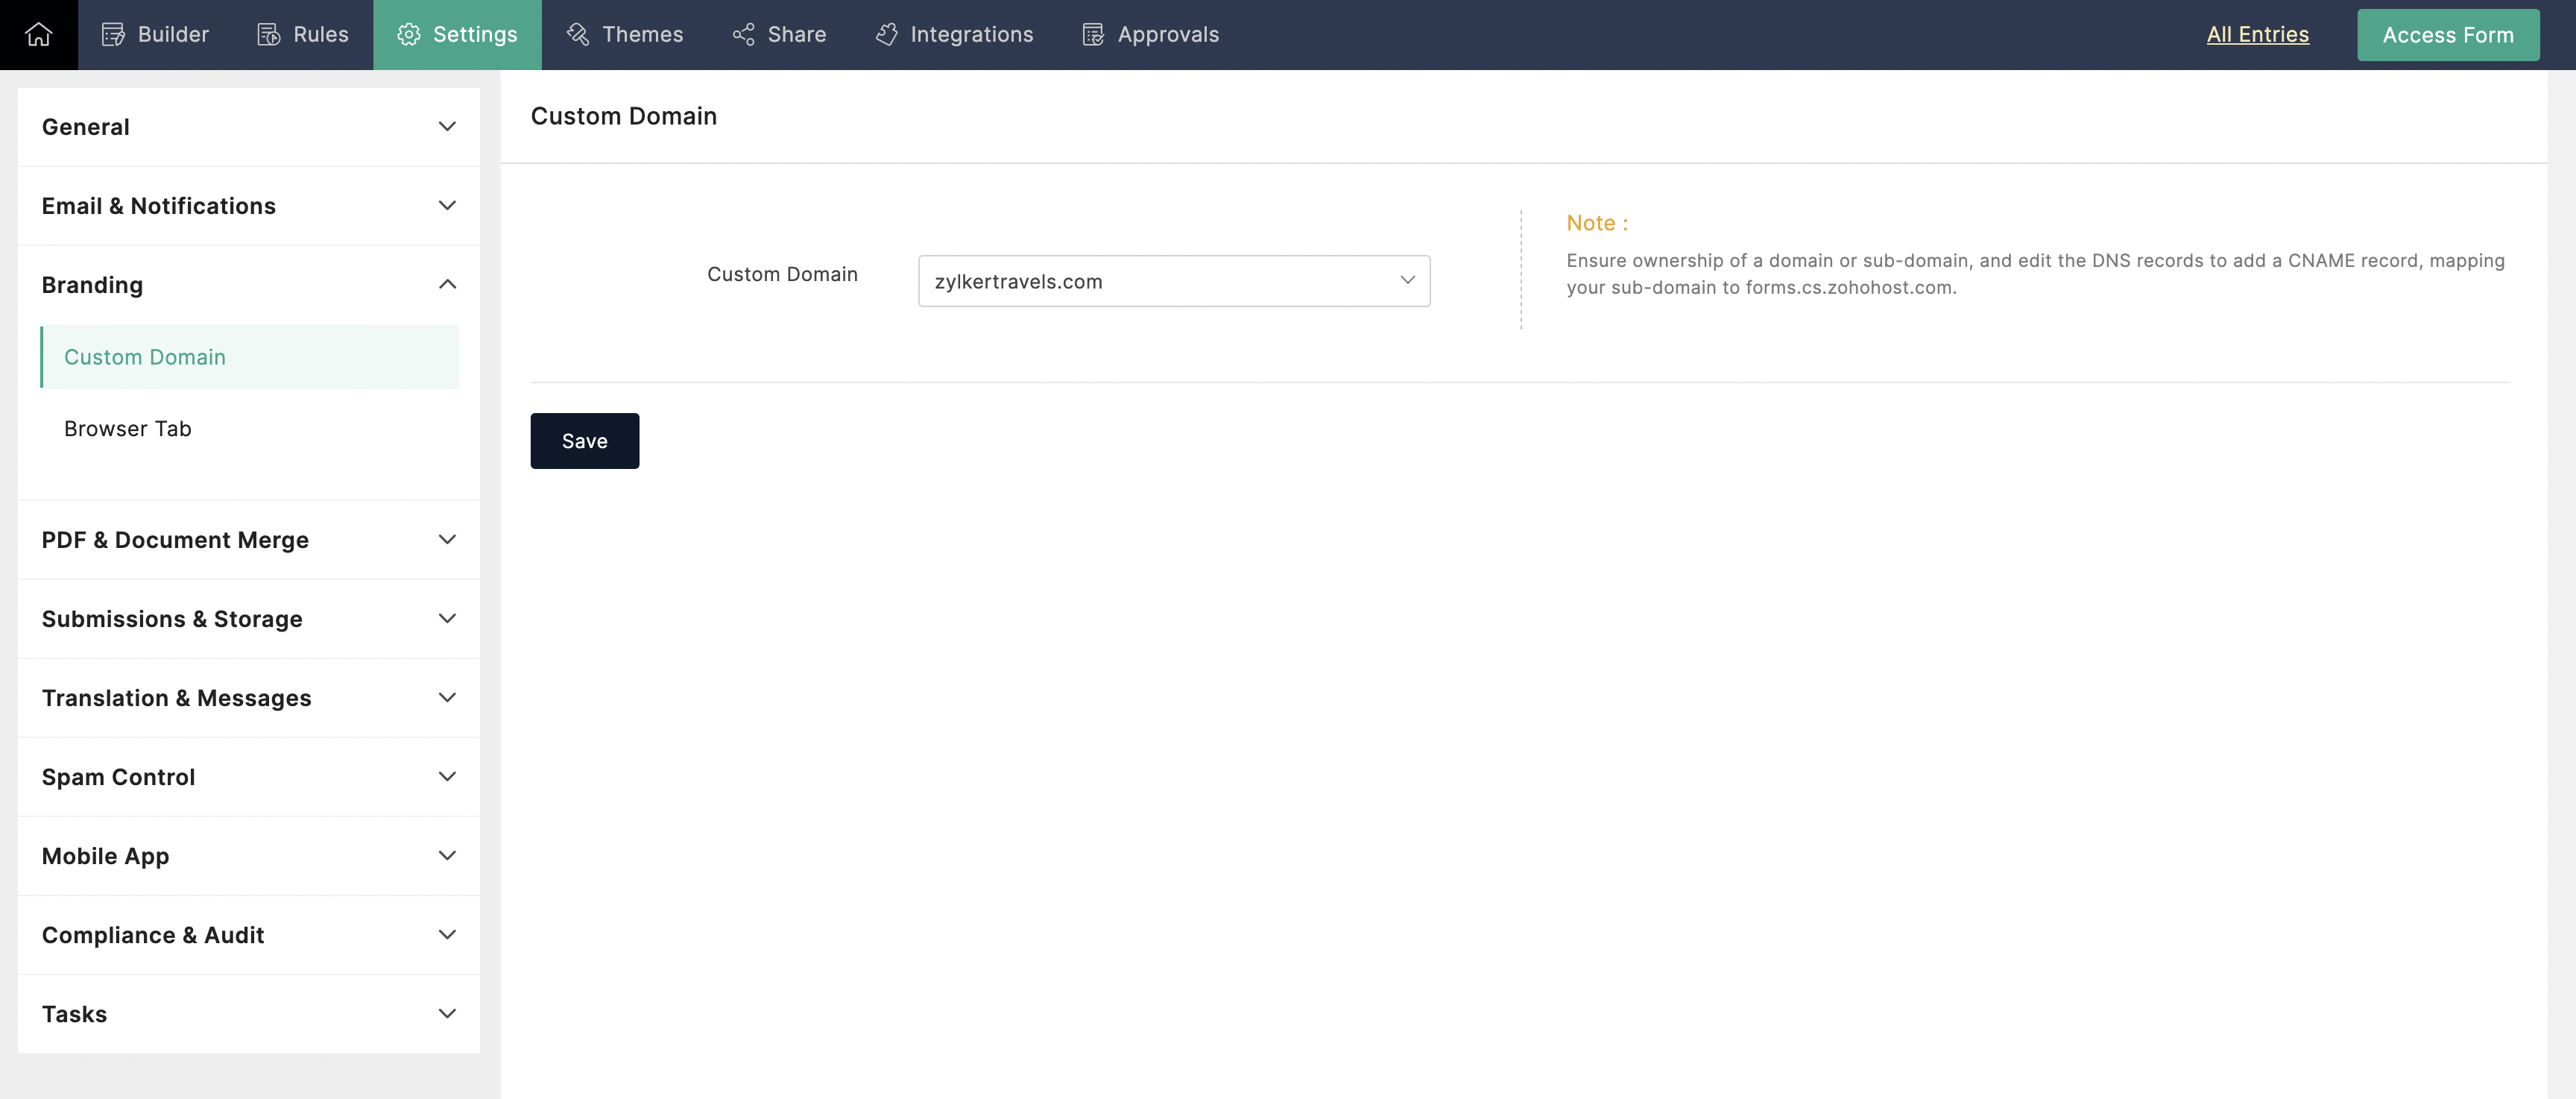The image size is (2576, 1099).
Task: Click the home icon in the navigation bar
Action: point(38,34)
